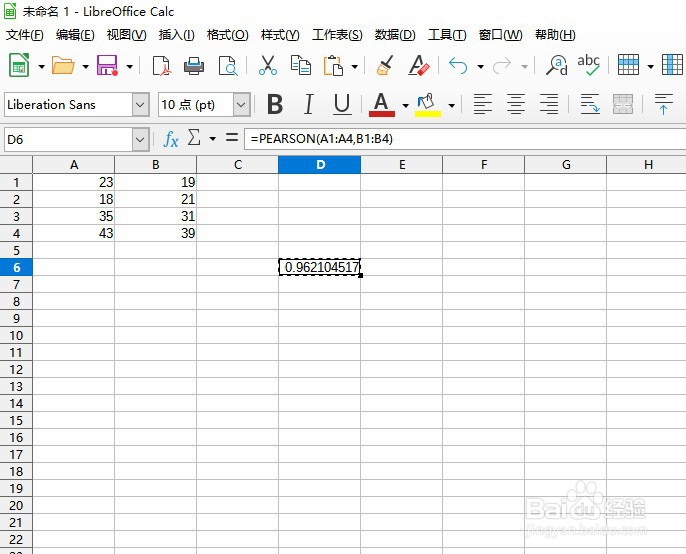Toggle Italic formatting
The height and width of the screenshot is (554, 686).
(x=309, y=104)
